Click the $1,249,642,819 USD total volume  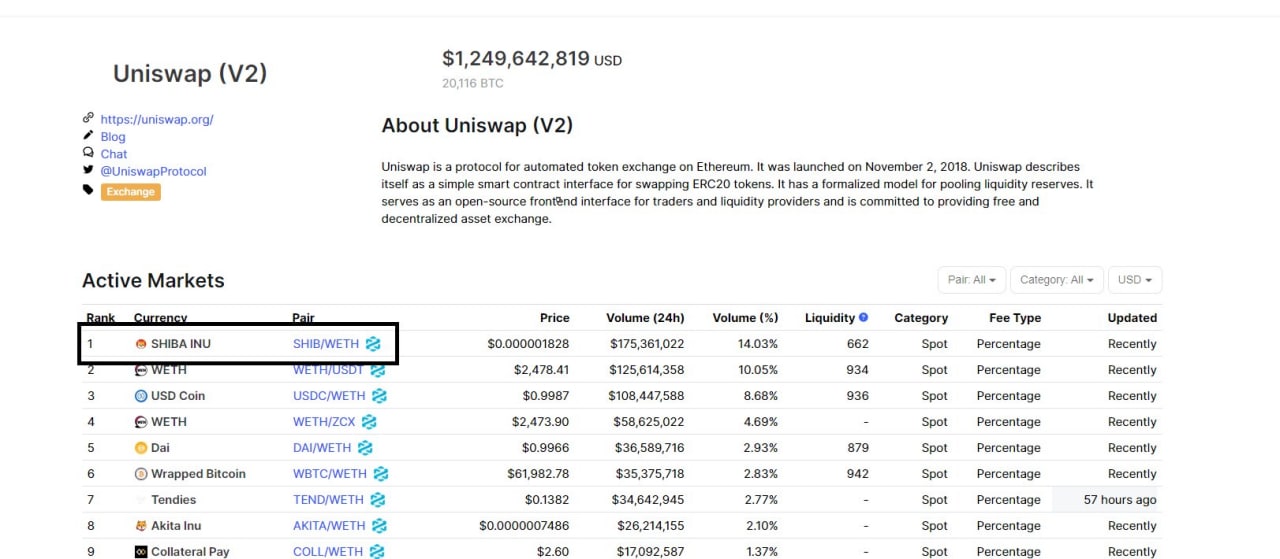tap(532, 59)
